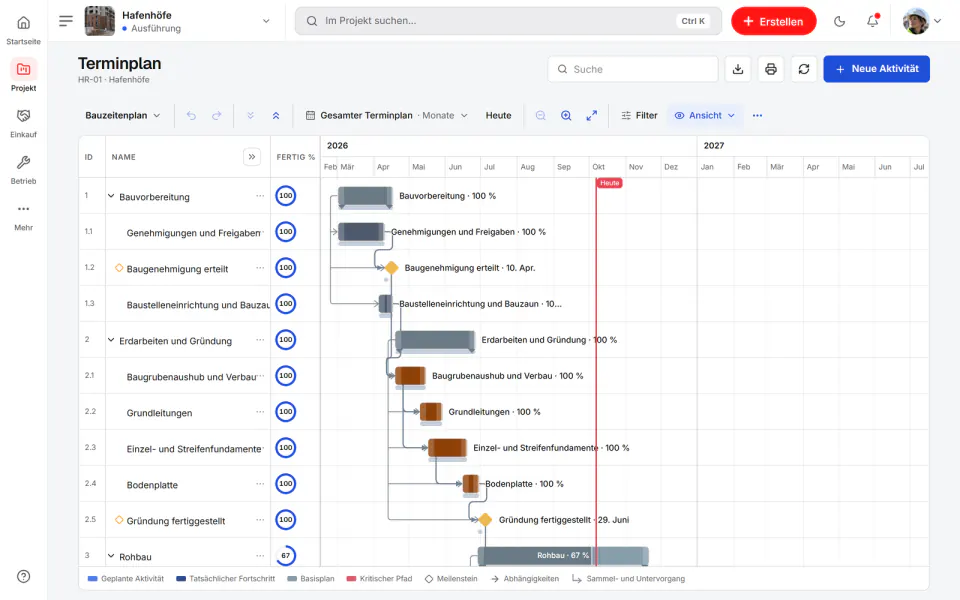Click the Einzel- und Streifenfundamente Gantt bar

pyautogui.click(x=448, y=448)
